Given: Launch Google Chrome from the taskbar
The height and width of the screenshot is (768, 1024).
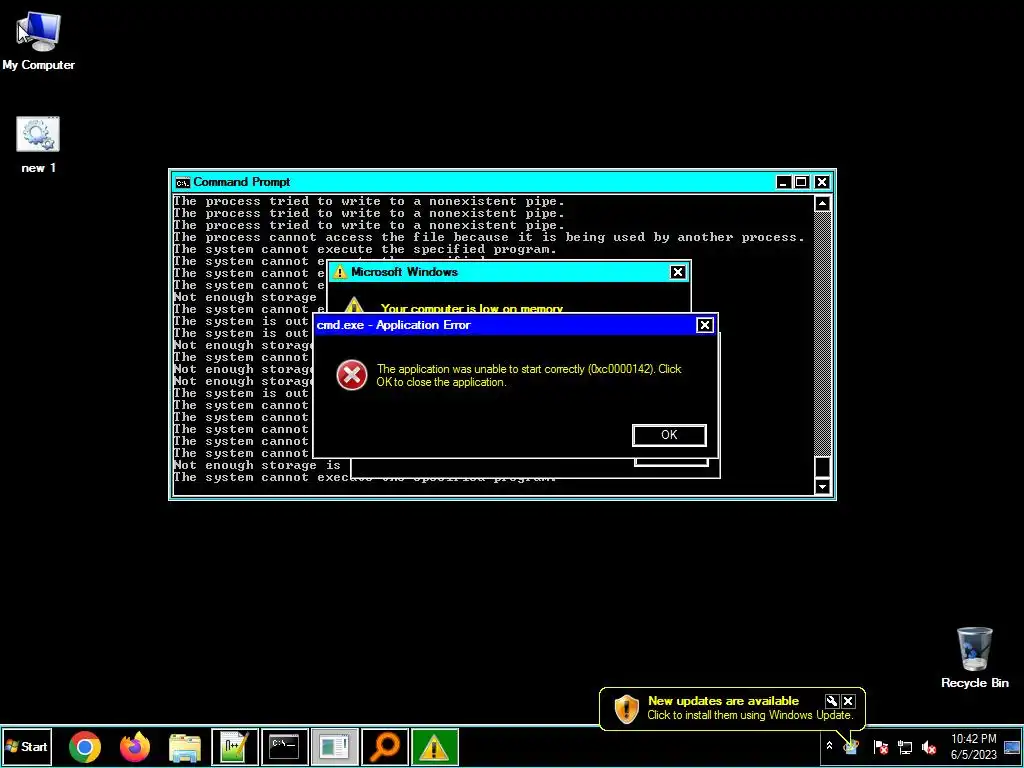Looking at the screenshot, I should (x=85, y=747).
